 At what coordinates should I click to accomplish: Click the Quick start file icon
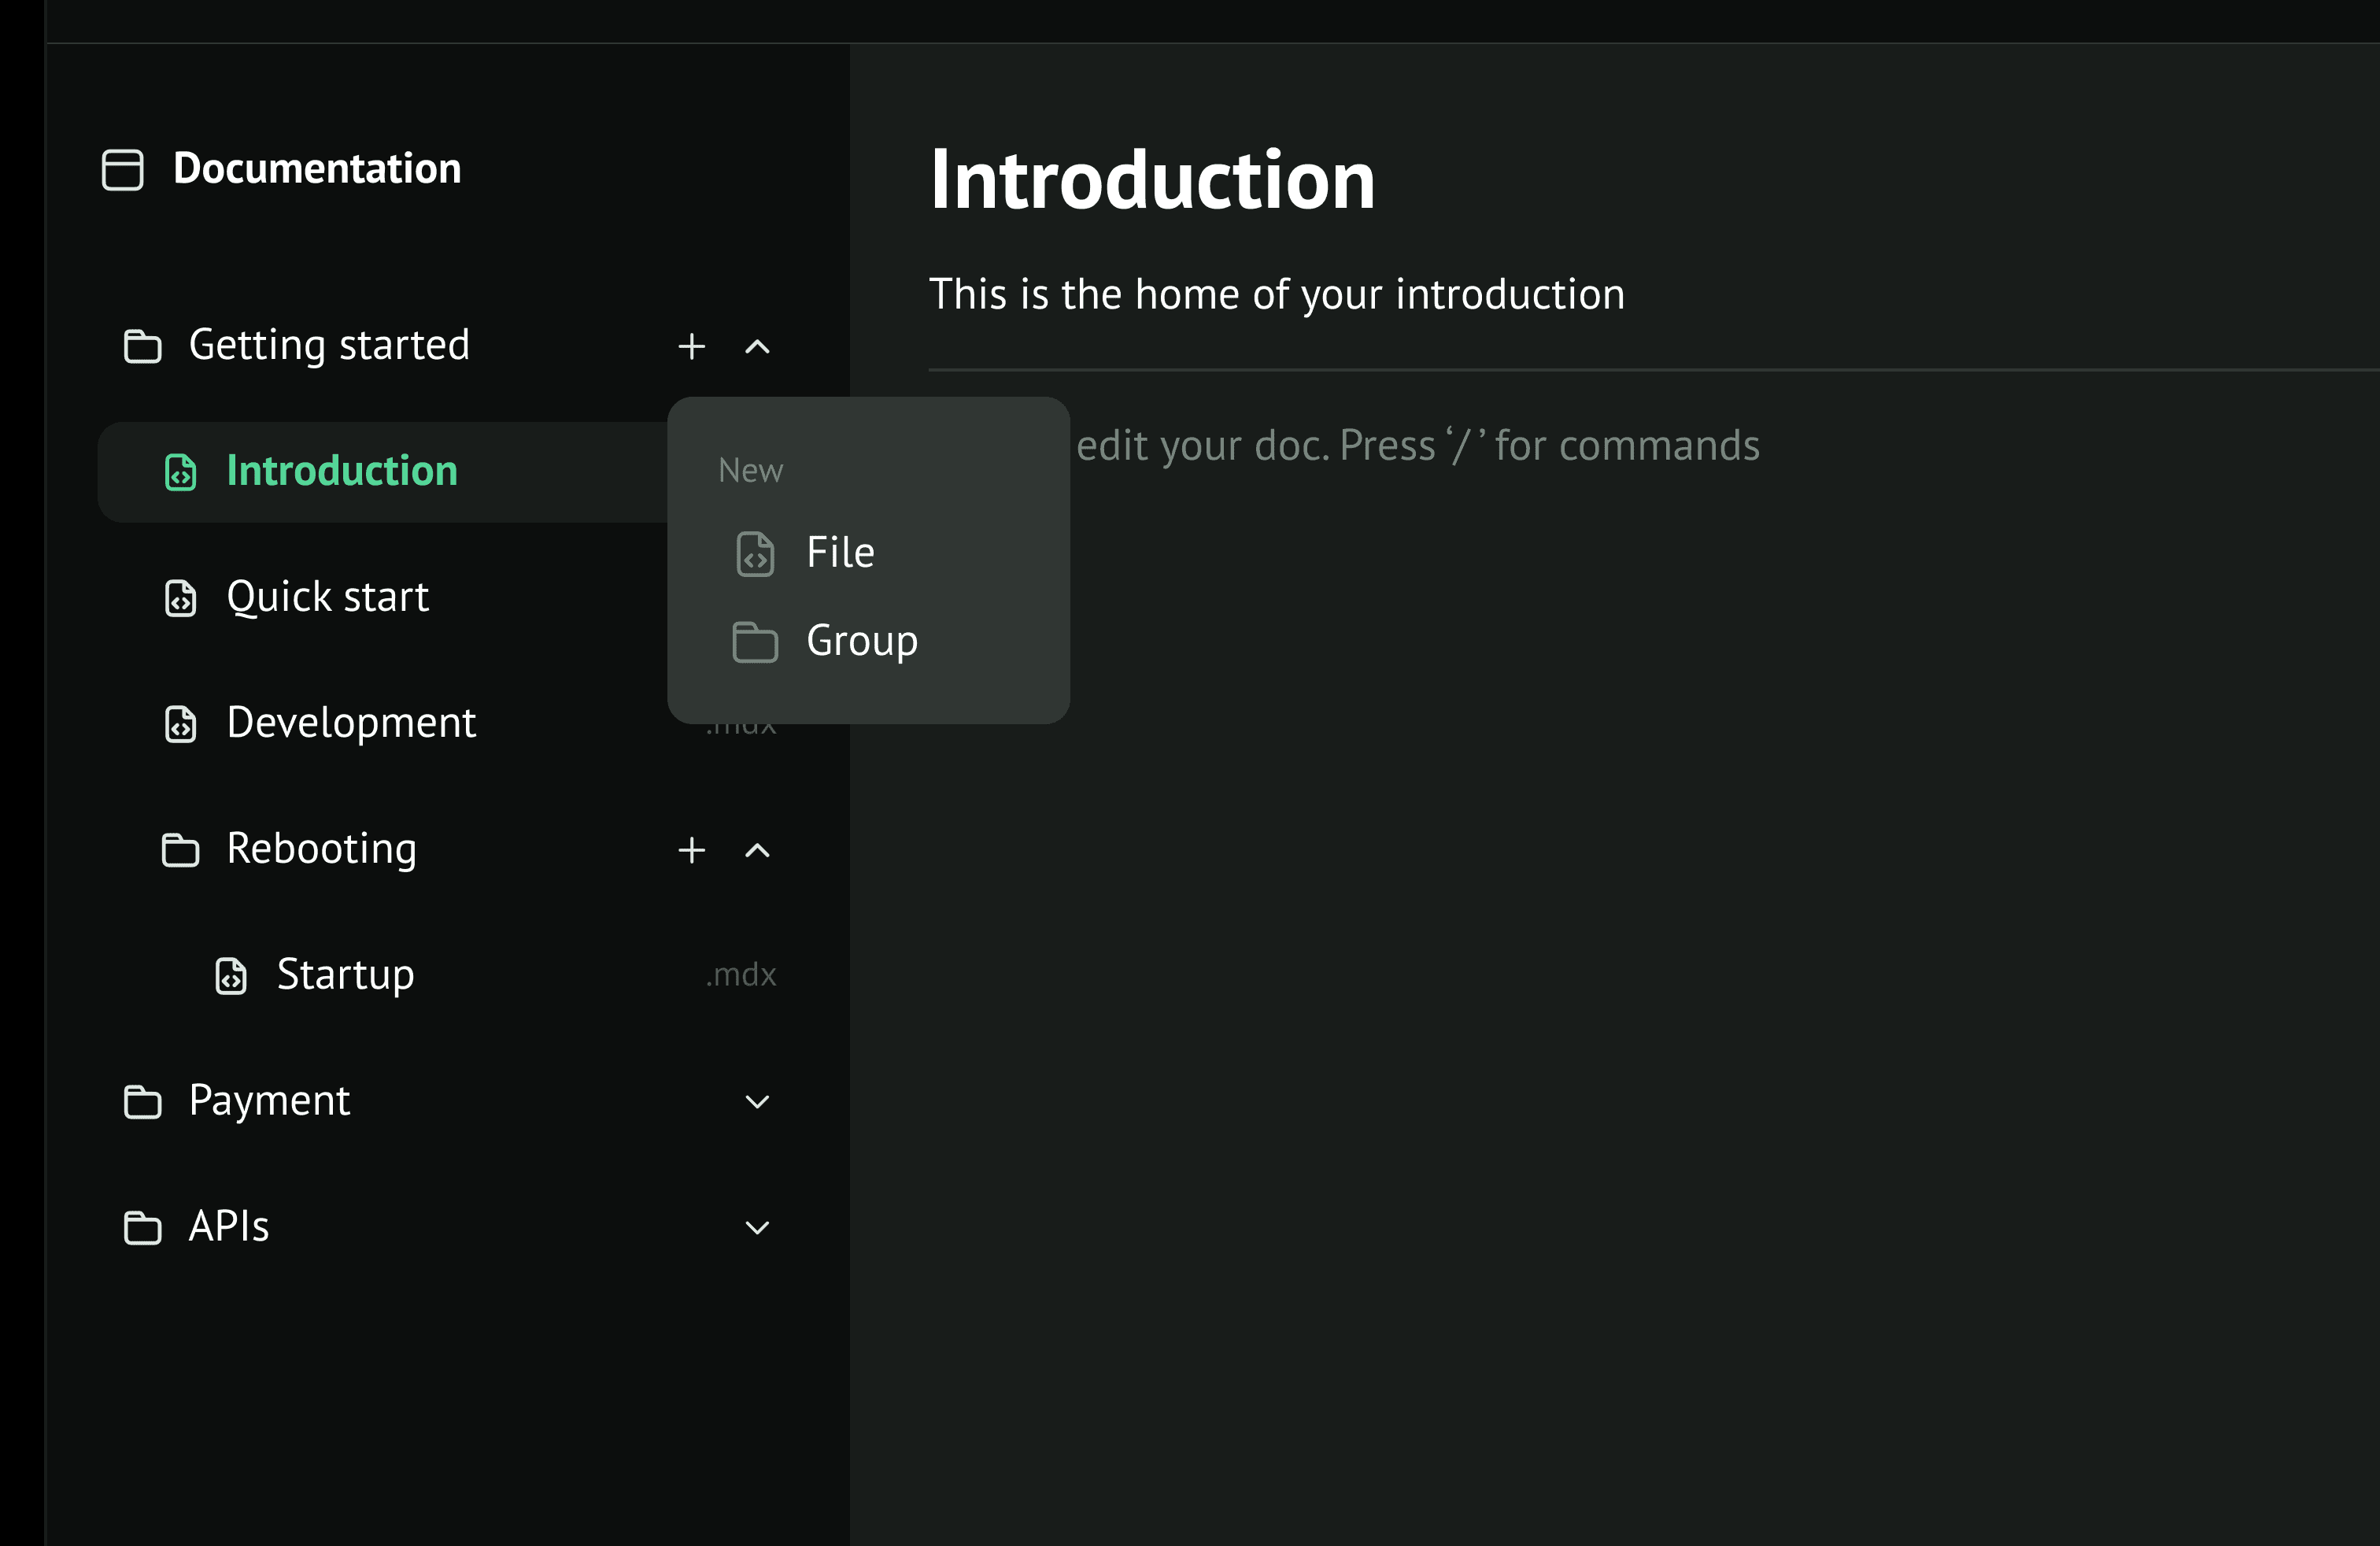pyautogui.click(x=180, y=598)
